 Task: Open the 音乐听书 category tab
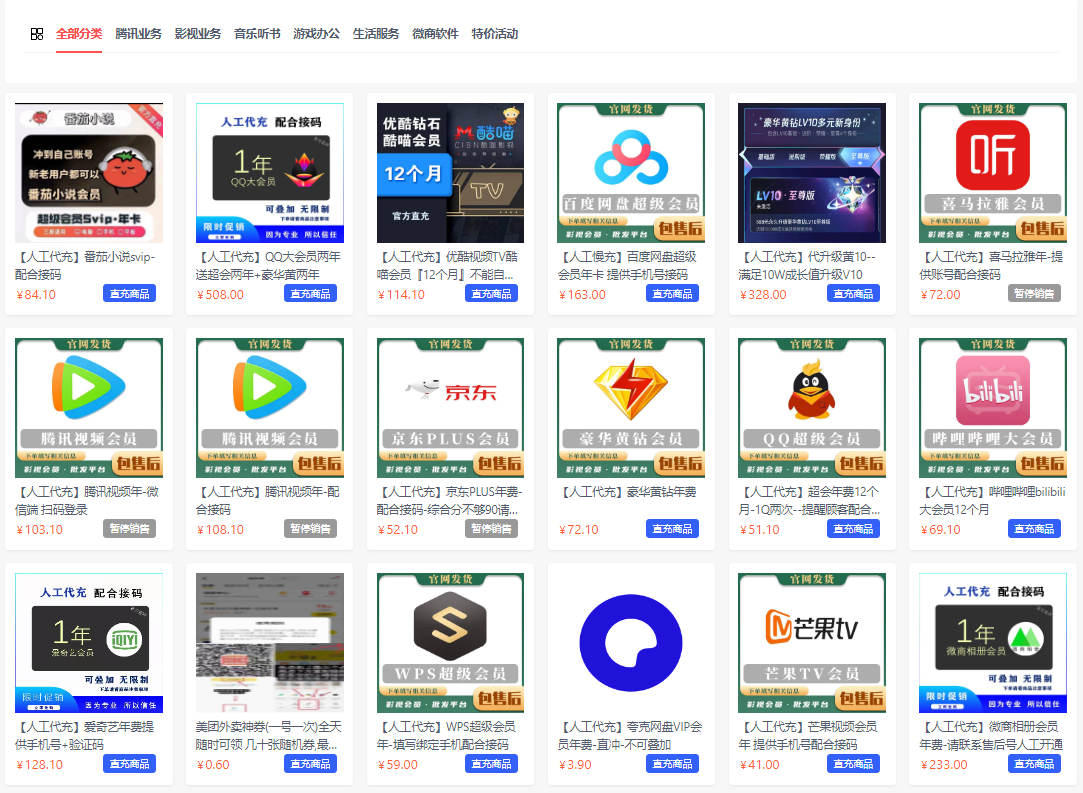click(x=257, y=34)
